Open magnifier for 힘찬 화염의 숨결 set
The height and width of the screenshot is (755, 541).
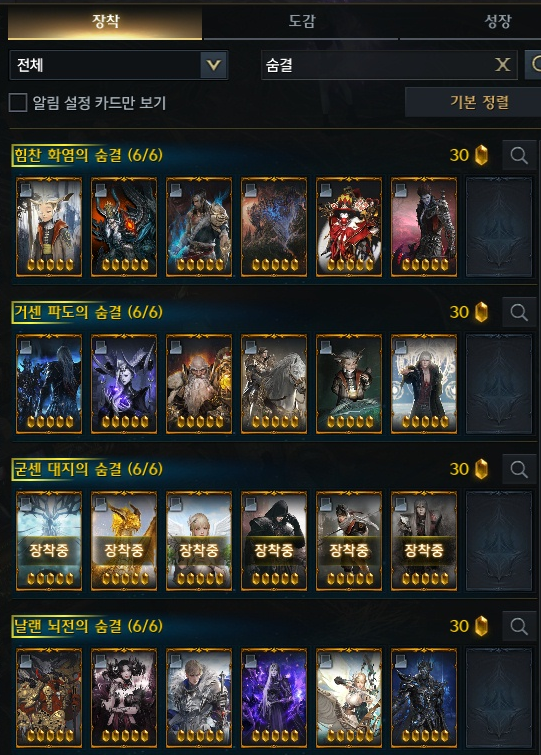[x=519, y=155]
